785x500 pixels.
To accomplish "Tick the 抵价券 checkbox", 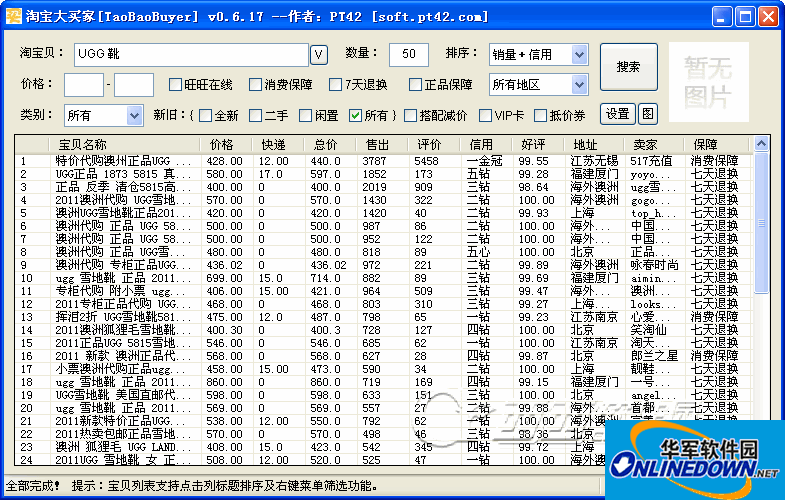I will [x=541, y=116].
